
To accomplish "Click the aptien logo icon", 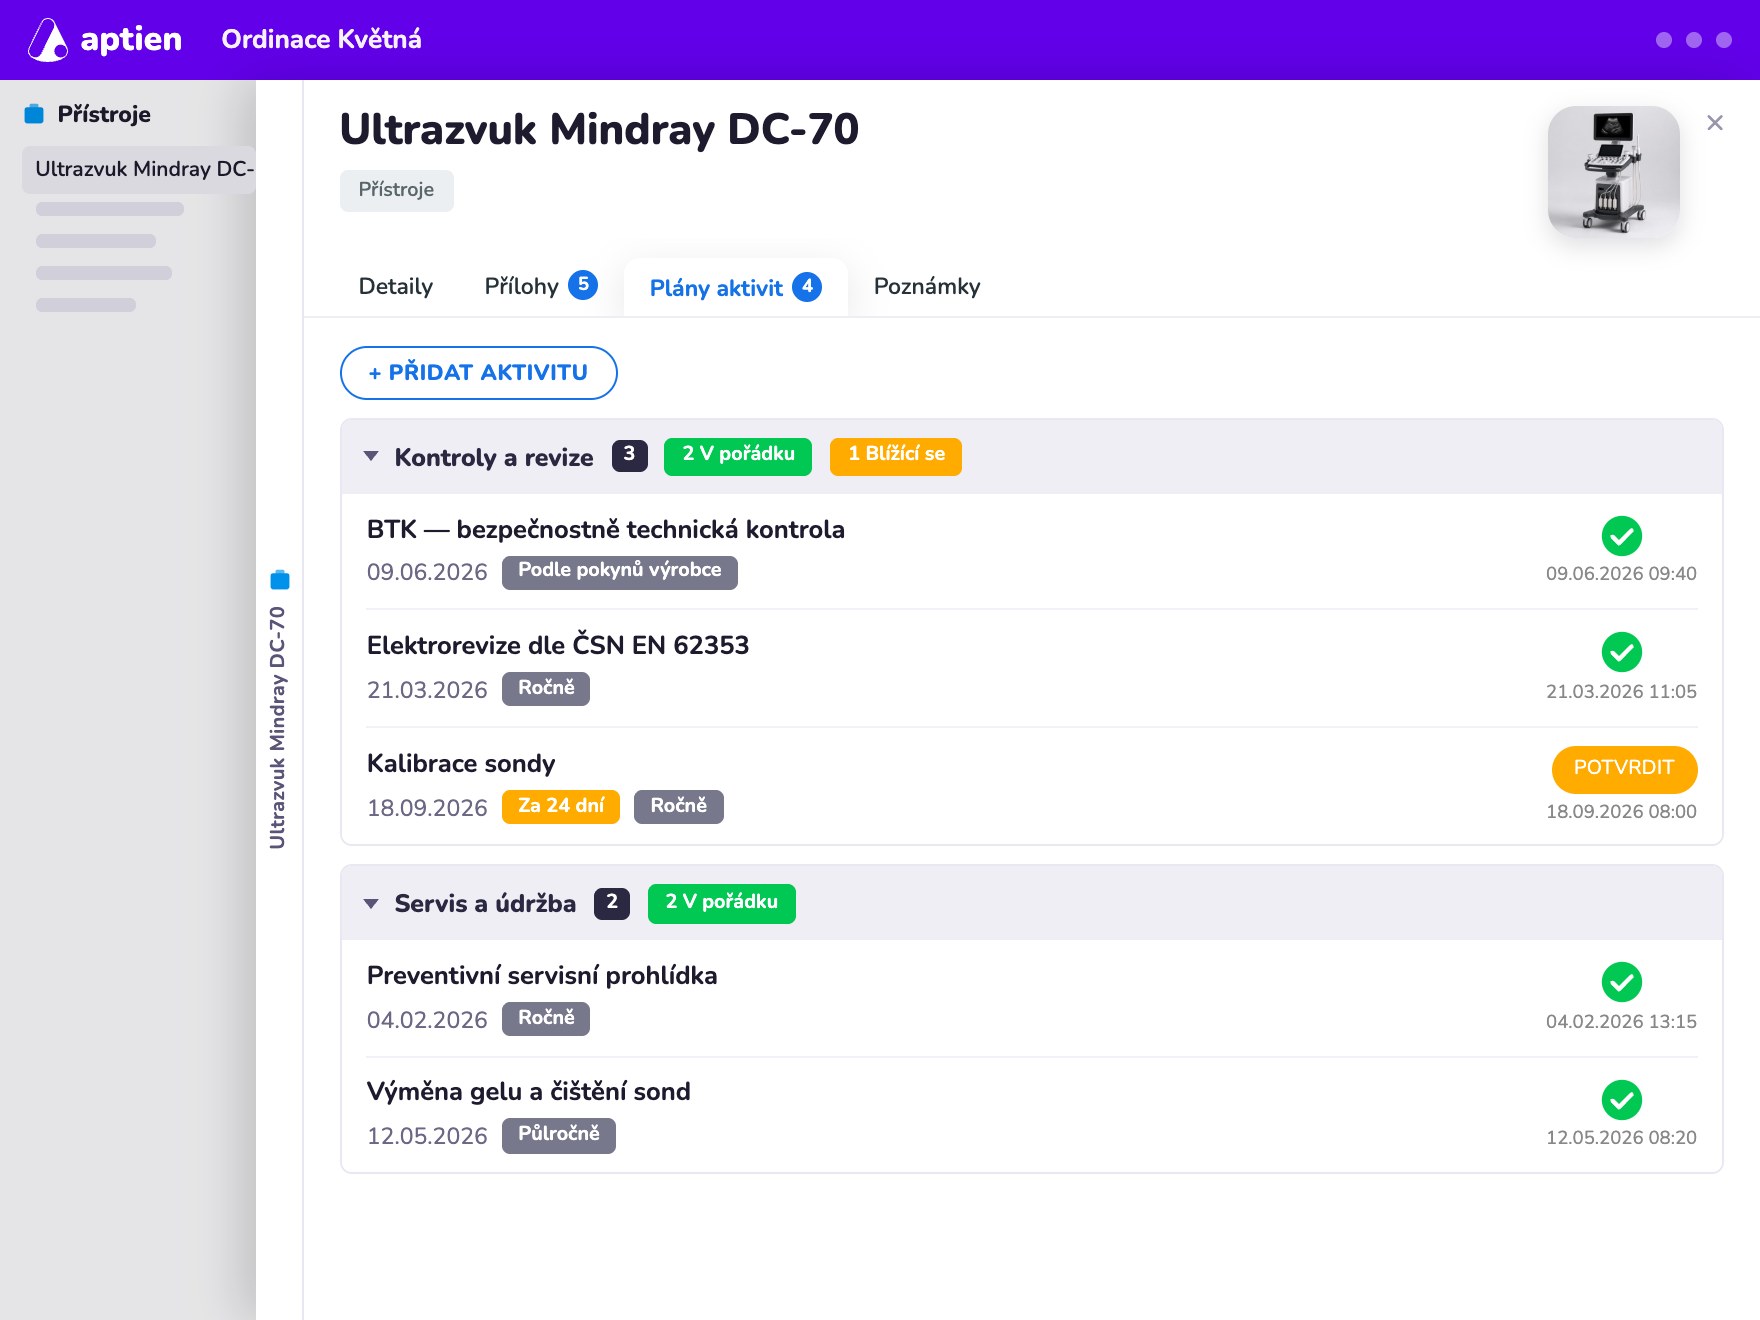I will pos(48,40).
